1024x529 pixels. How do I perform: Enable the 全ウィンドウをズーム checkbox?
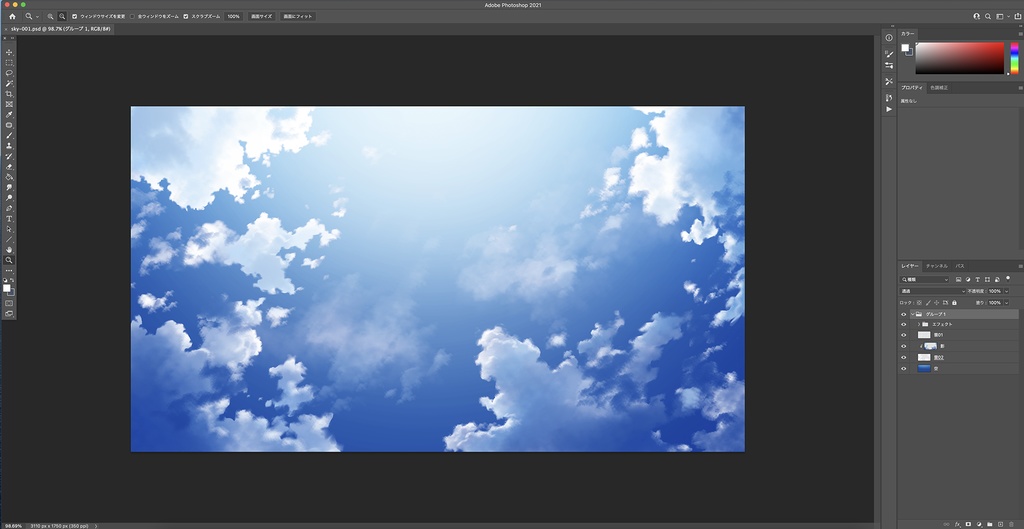(132, 16)
